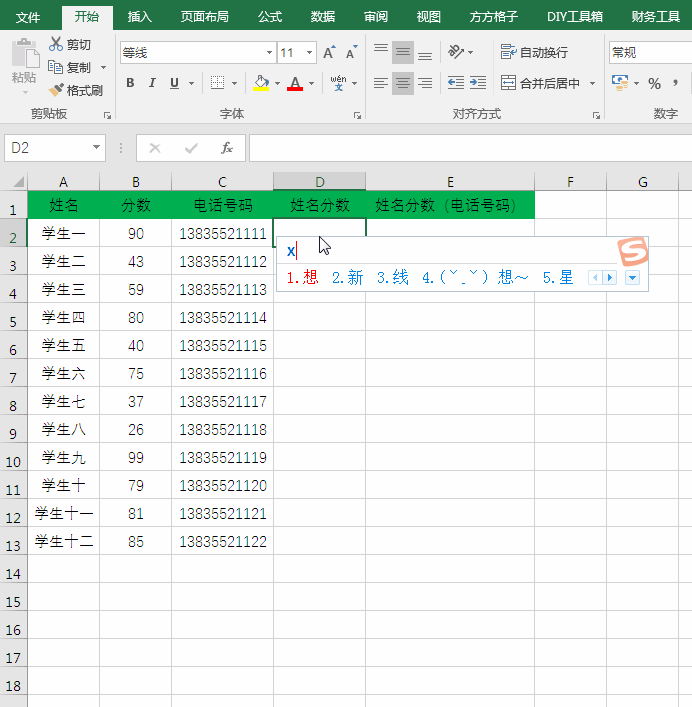
Task: Toggle bold formatting
Action: [x=130, y=83]
